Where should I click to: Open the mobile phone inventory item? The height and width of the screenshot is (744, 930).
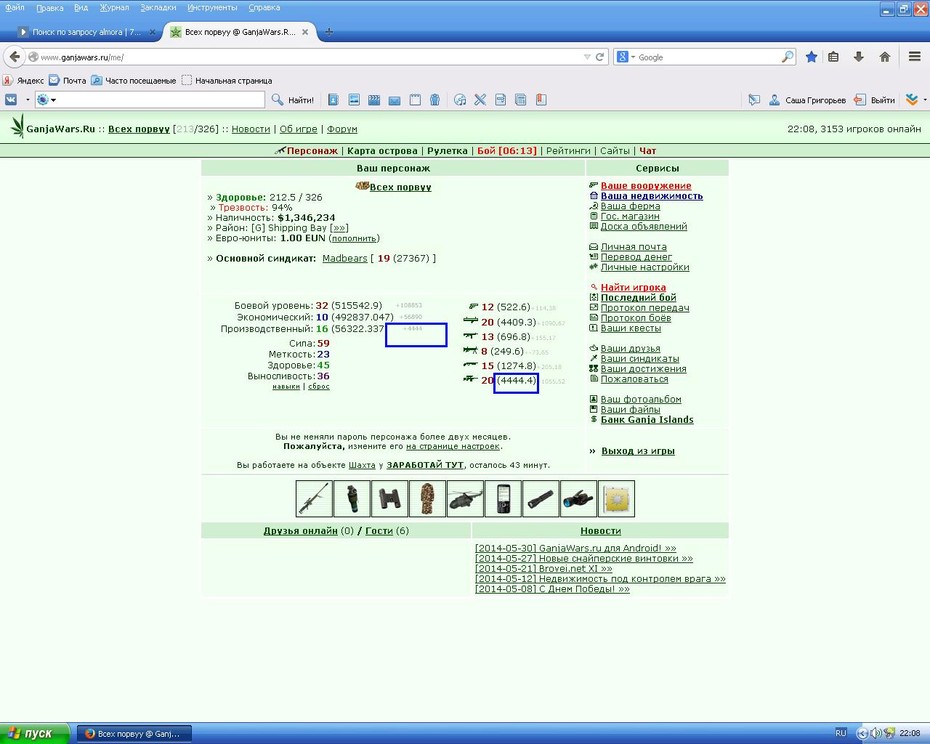[503, 499]
